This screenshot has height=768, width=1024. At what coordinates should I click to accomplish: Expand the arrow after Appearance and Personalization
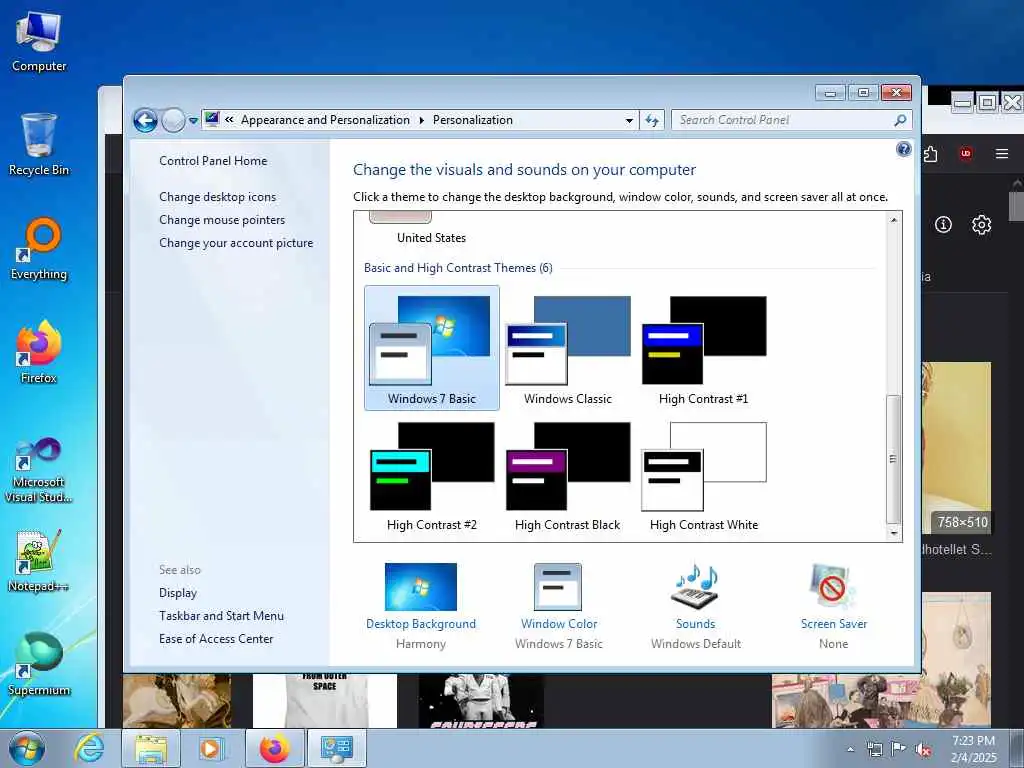click(421, 120)
